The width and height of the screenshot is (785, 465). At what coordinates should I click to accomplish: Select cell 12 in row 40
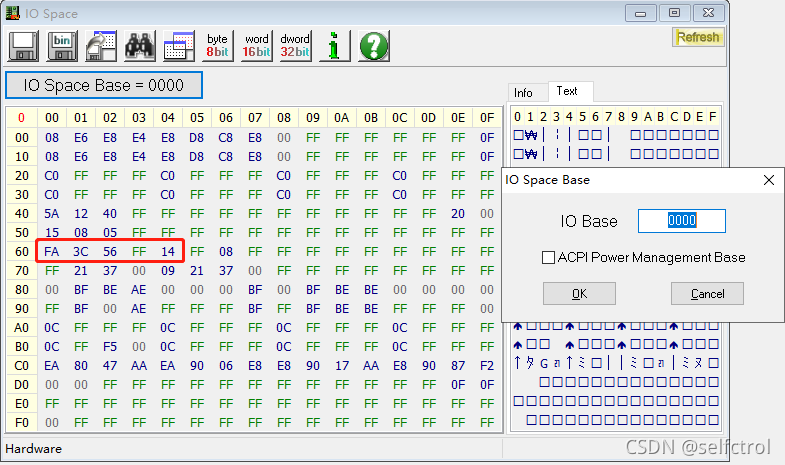pos(81,213)
